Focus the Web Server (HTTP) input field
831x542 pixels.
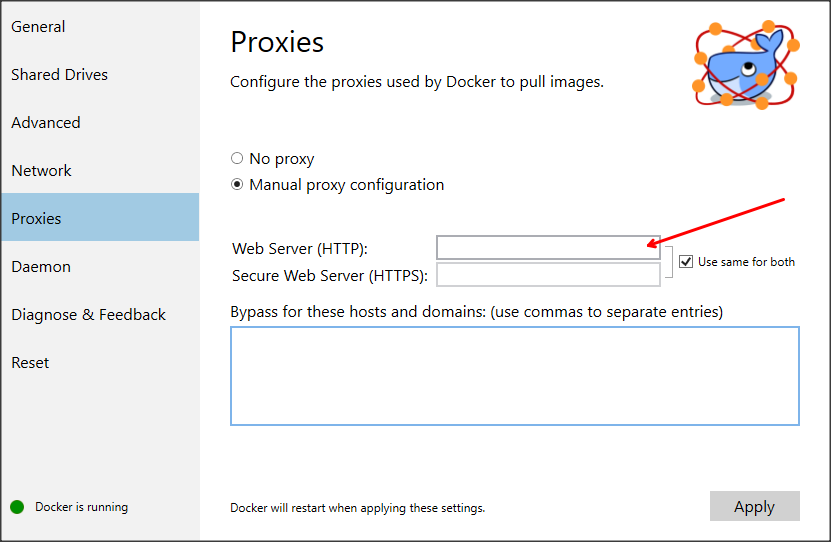(x=548, y=247)
